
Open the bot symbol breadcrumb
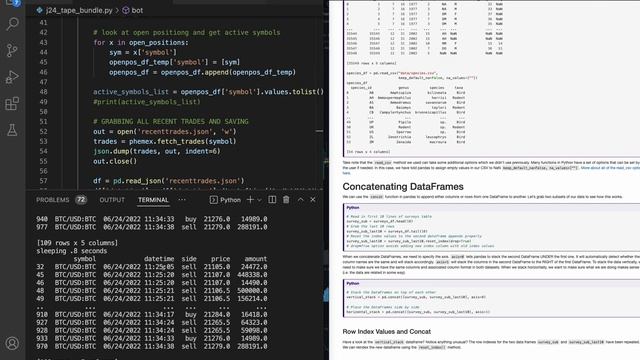133,10
